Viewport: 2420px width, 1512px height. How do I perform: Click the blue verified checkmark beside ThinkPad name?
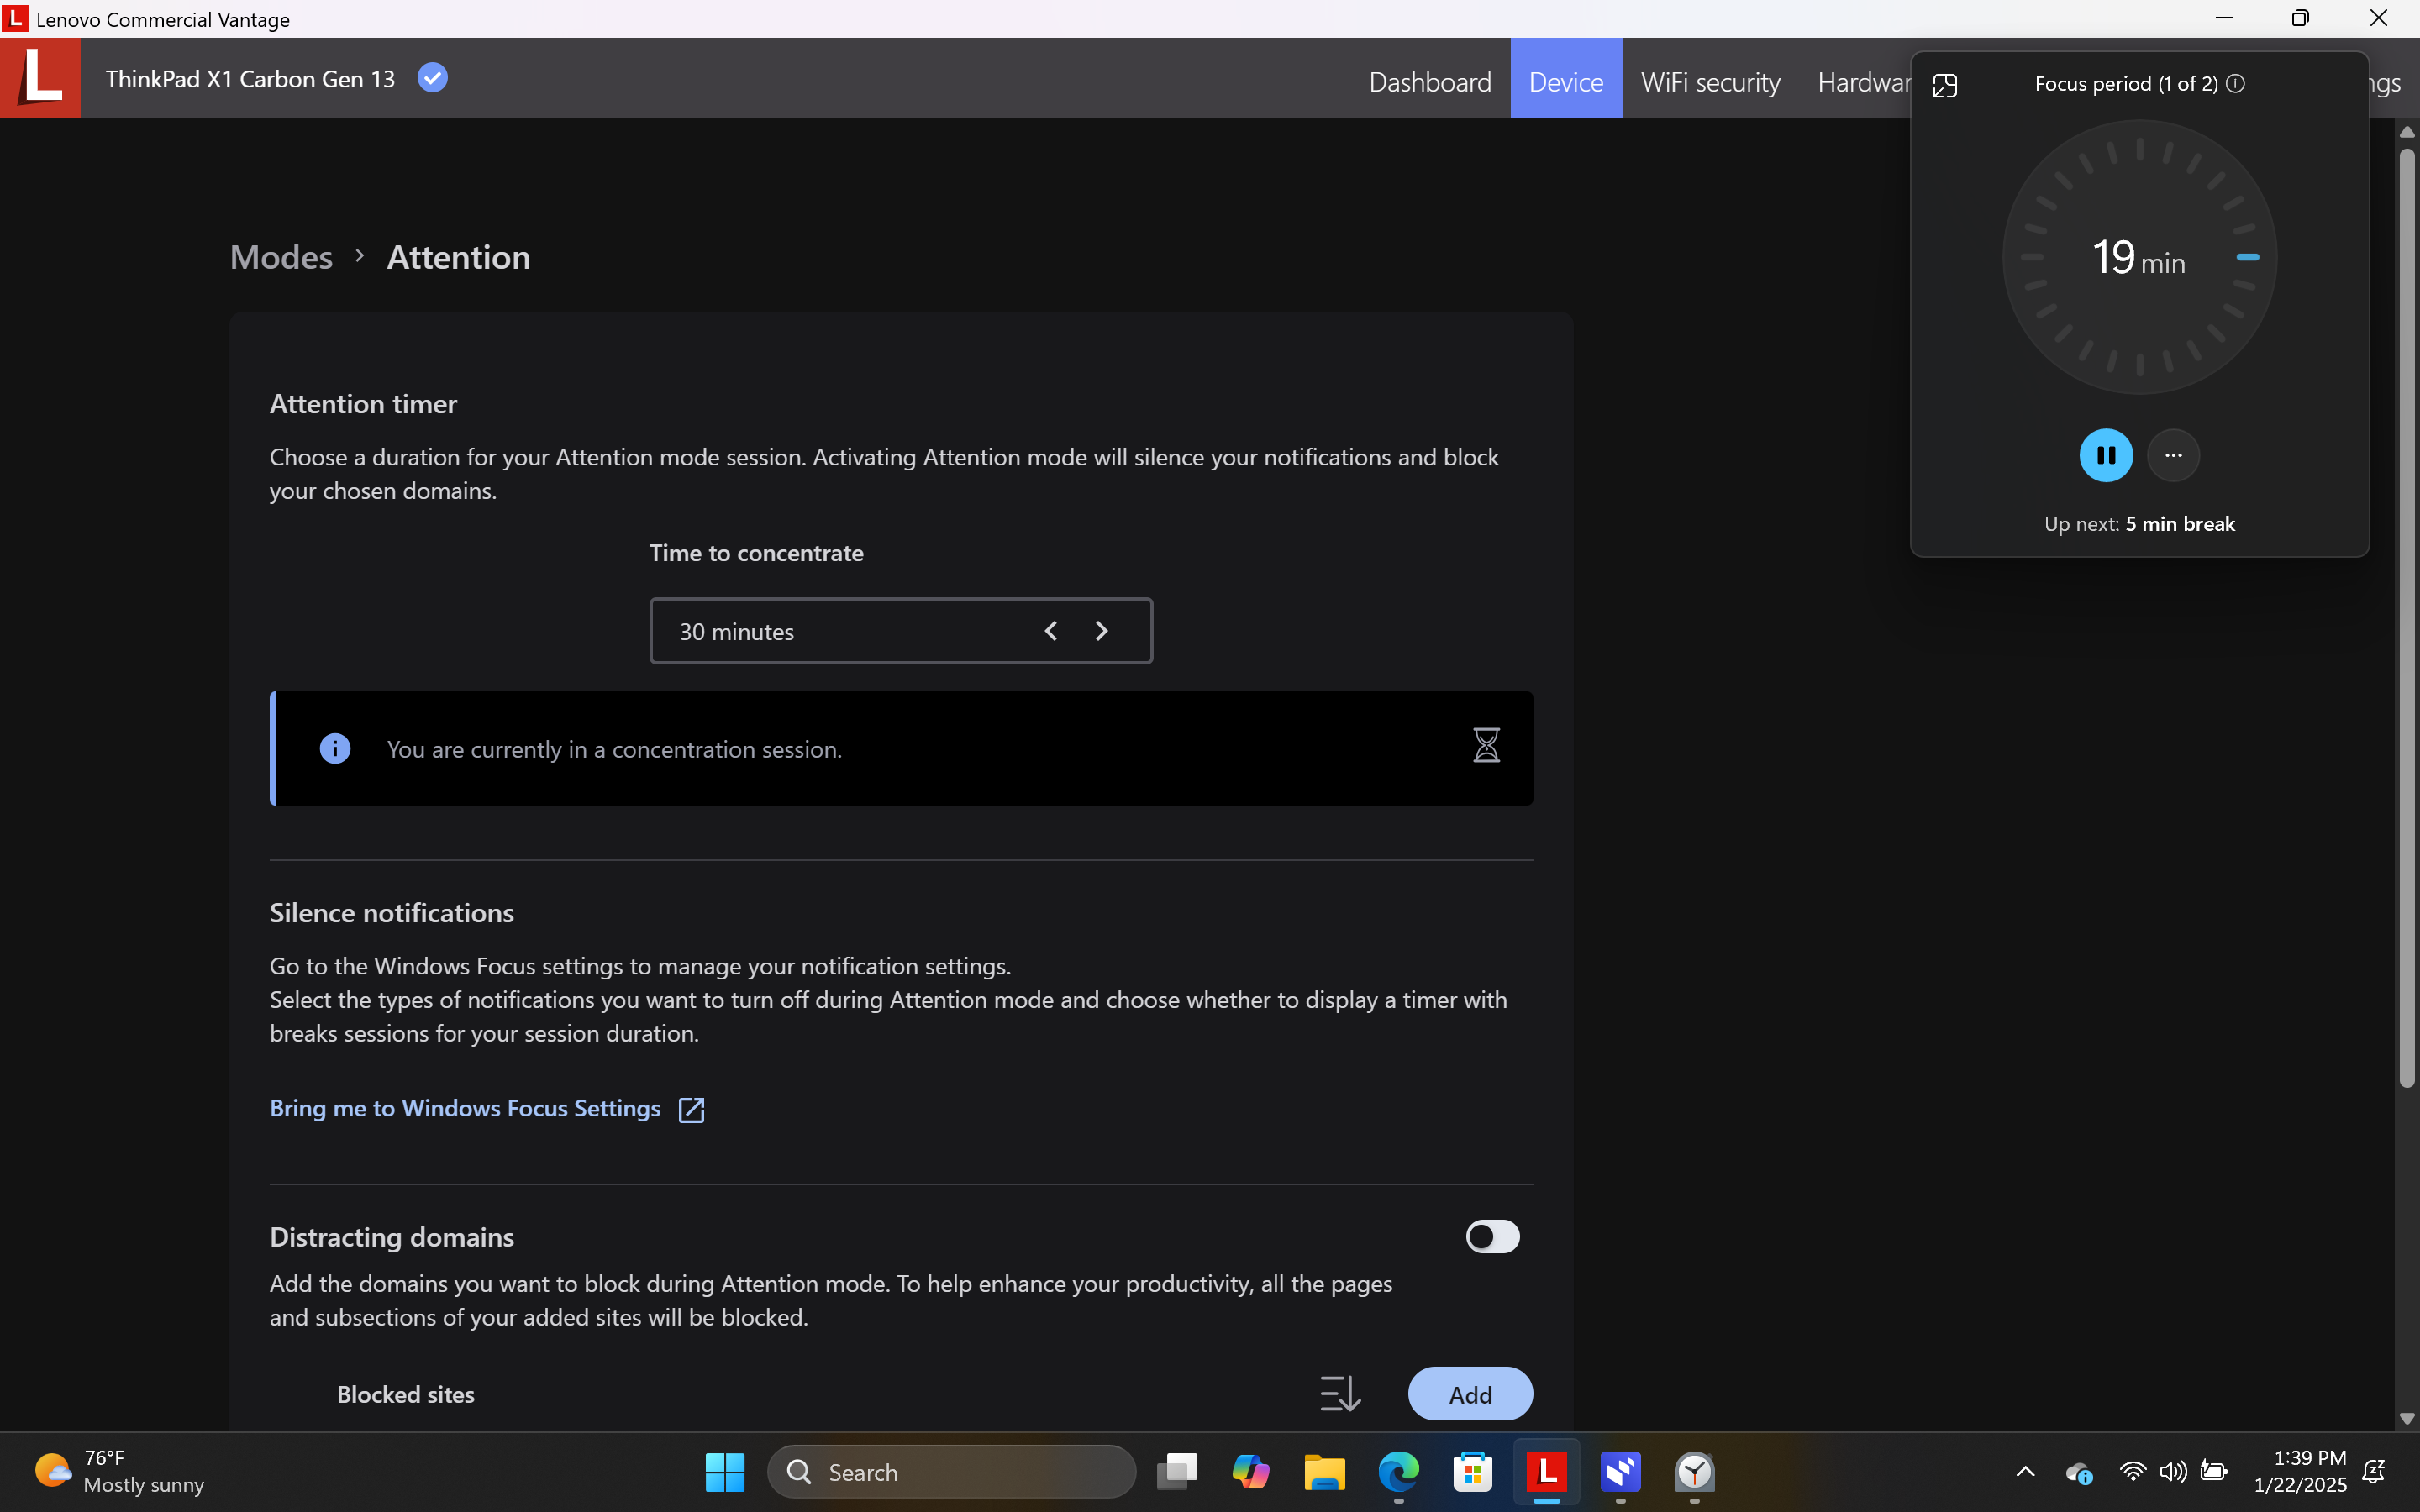(432, 78)
